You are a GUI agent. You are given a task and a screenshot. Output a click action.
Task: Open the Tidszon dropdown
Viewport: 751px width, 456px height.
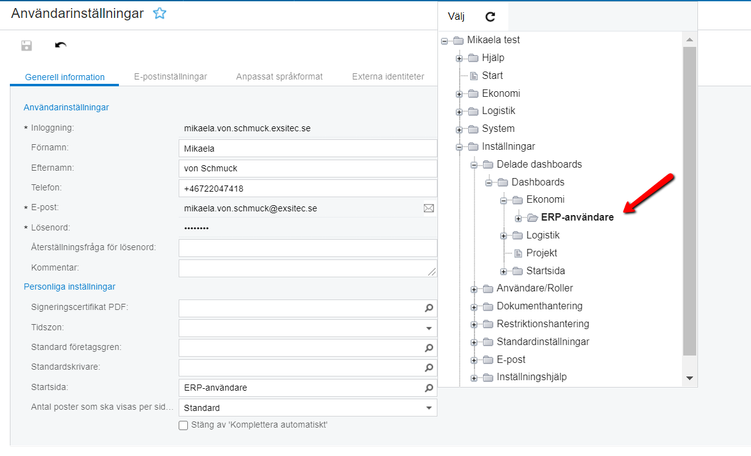coord(429,328)
